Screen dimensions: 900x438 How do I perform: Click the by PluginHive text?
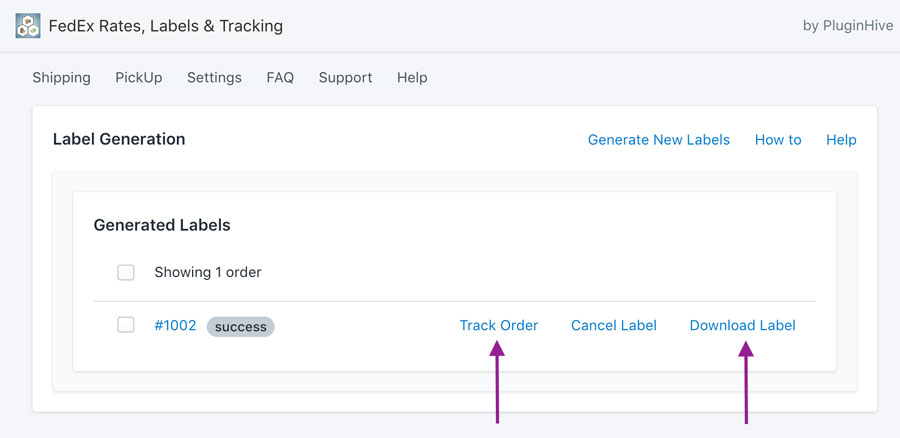[x=848, y=26]
